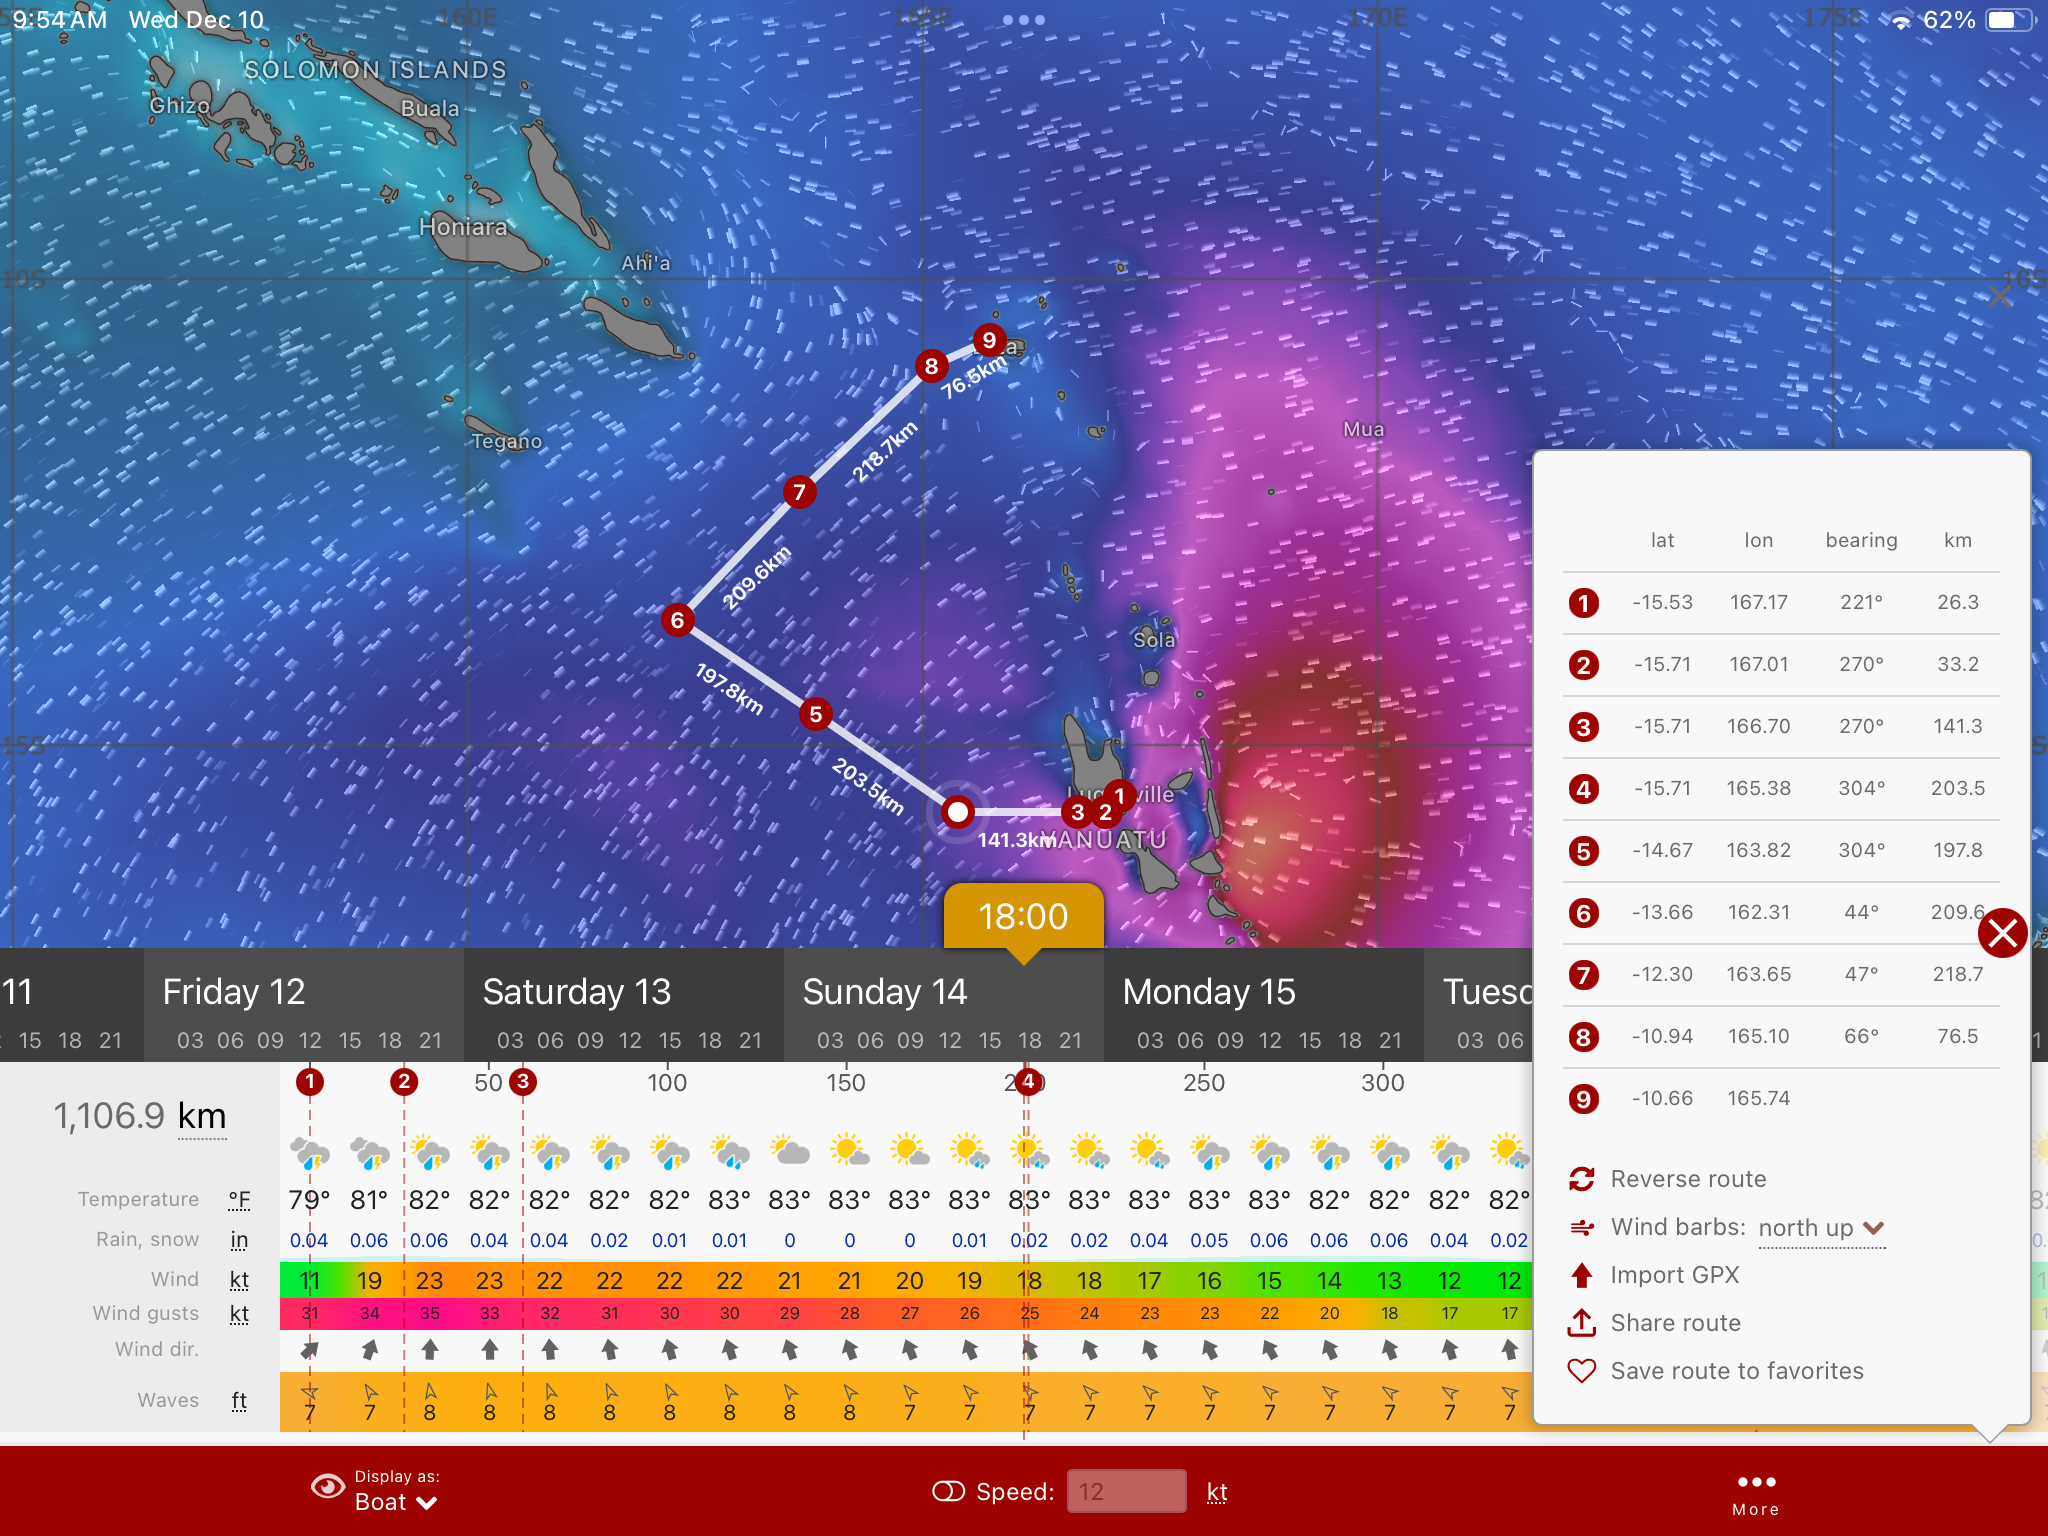Click hour 09 under Saturday 13

click(590, 1041)
